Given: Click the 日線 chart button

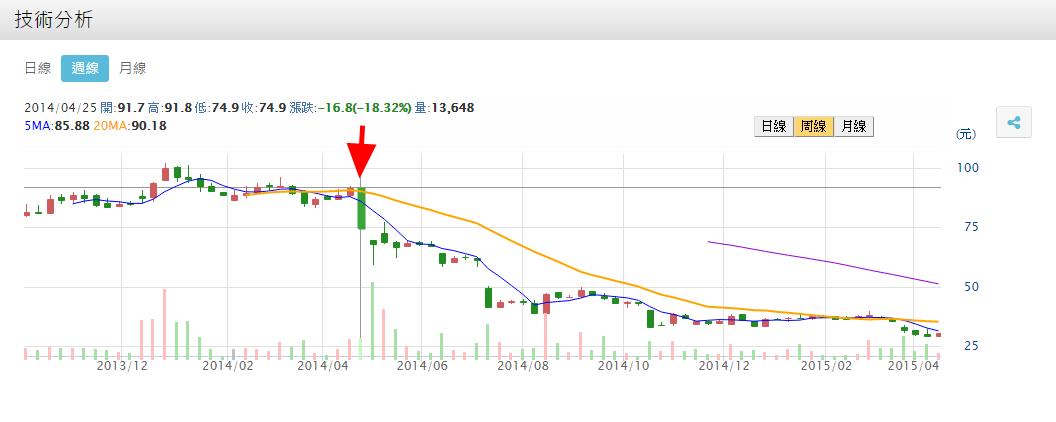Looking at the screenshot, I should pos(774,127).
